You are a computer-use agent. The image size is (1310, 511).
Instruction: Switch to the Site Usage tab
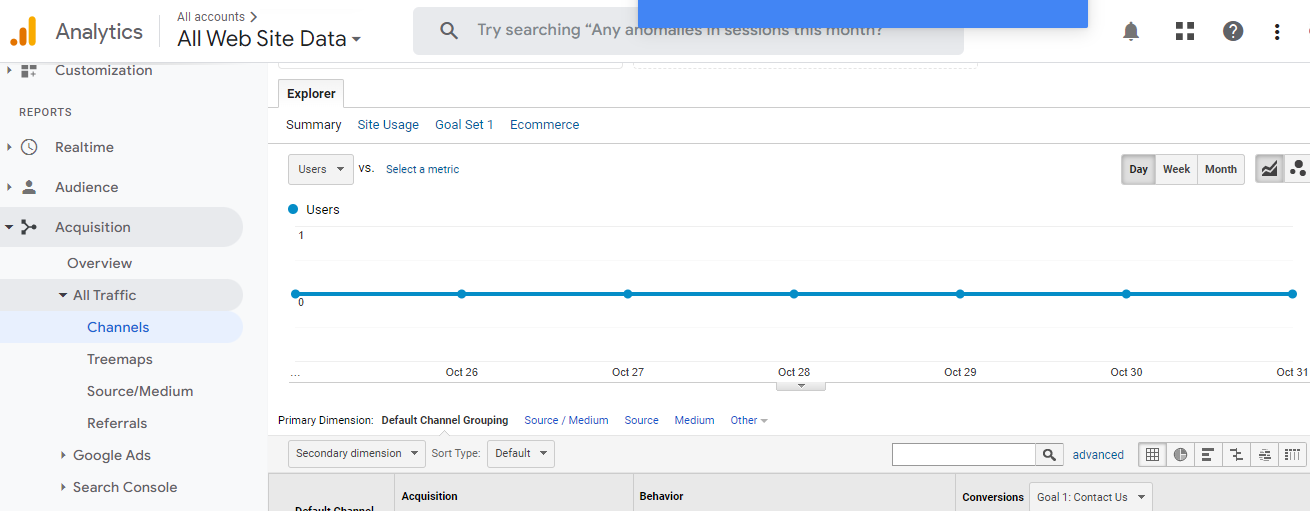pos(388,125)
